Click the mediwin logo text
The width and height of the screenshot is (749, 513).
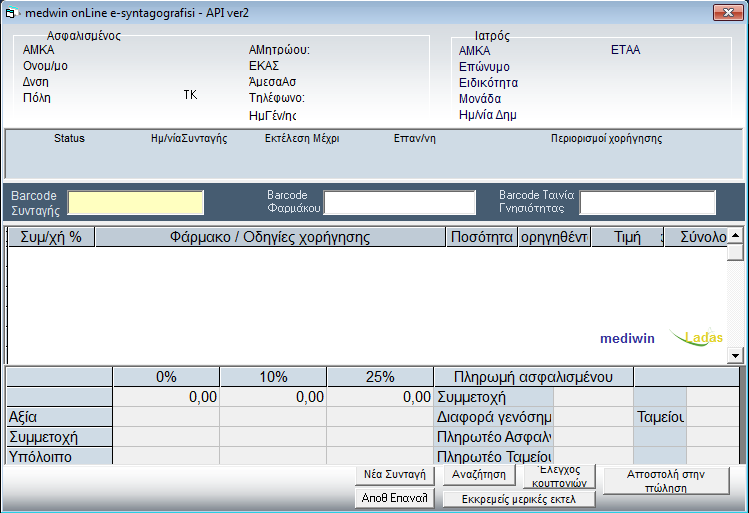pos(627,338)
